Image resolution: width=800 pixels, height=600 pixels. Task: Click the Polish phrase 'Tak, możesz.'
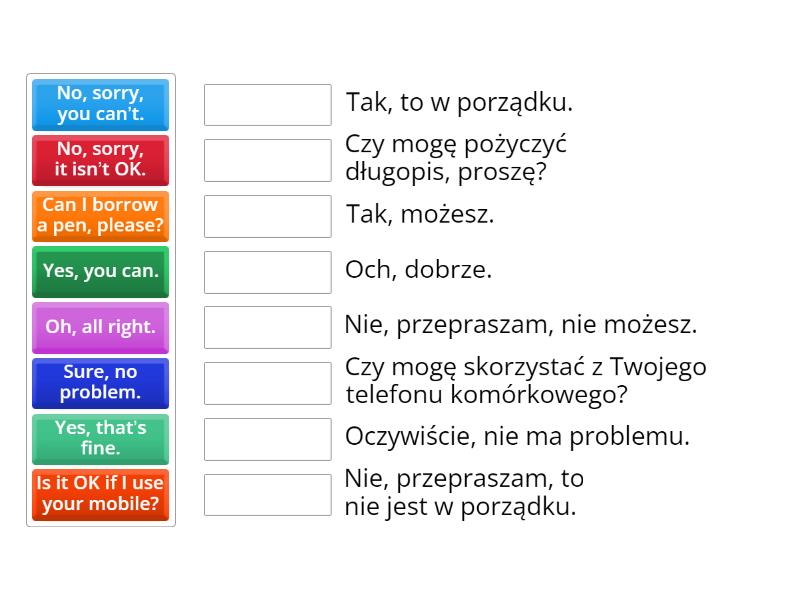(x=420, y=214)
